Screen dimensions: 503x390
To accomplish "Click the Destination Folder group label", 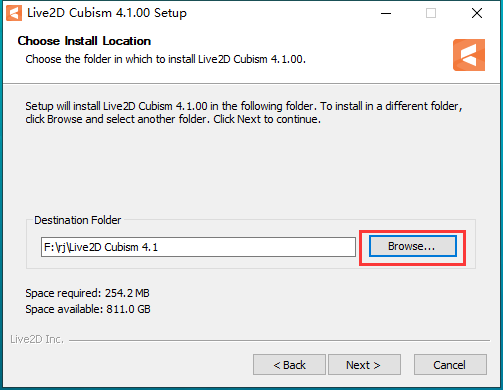I will pos(78,220).
